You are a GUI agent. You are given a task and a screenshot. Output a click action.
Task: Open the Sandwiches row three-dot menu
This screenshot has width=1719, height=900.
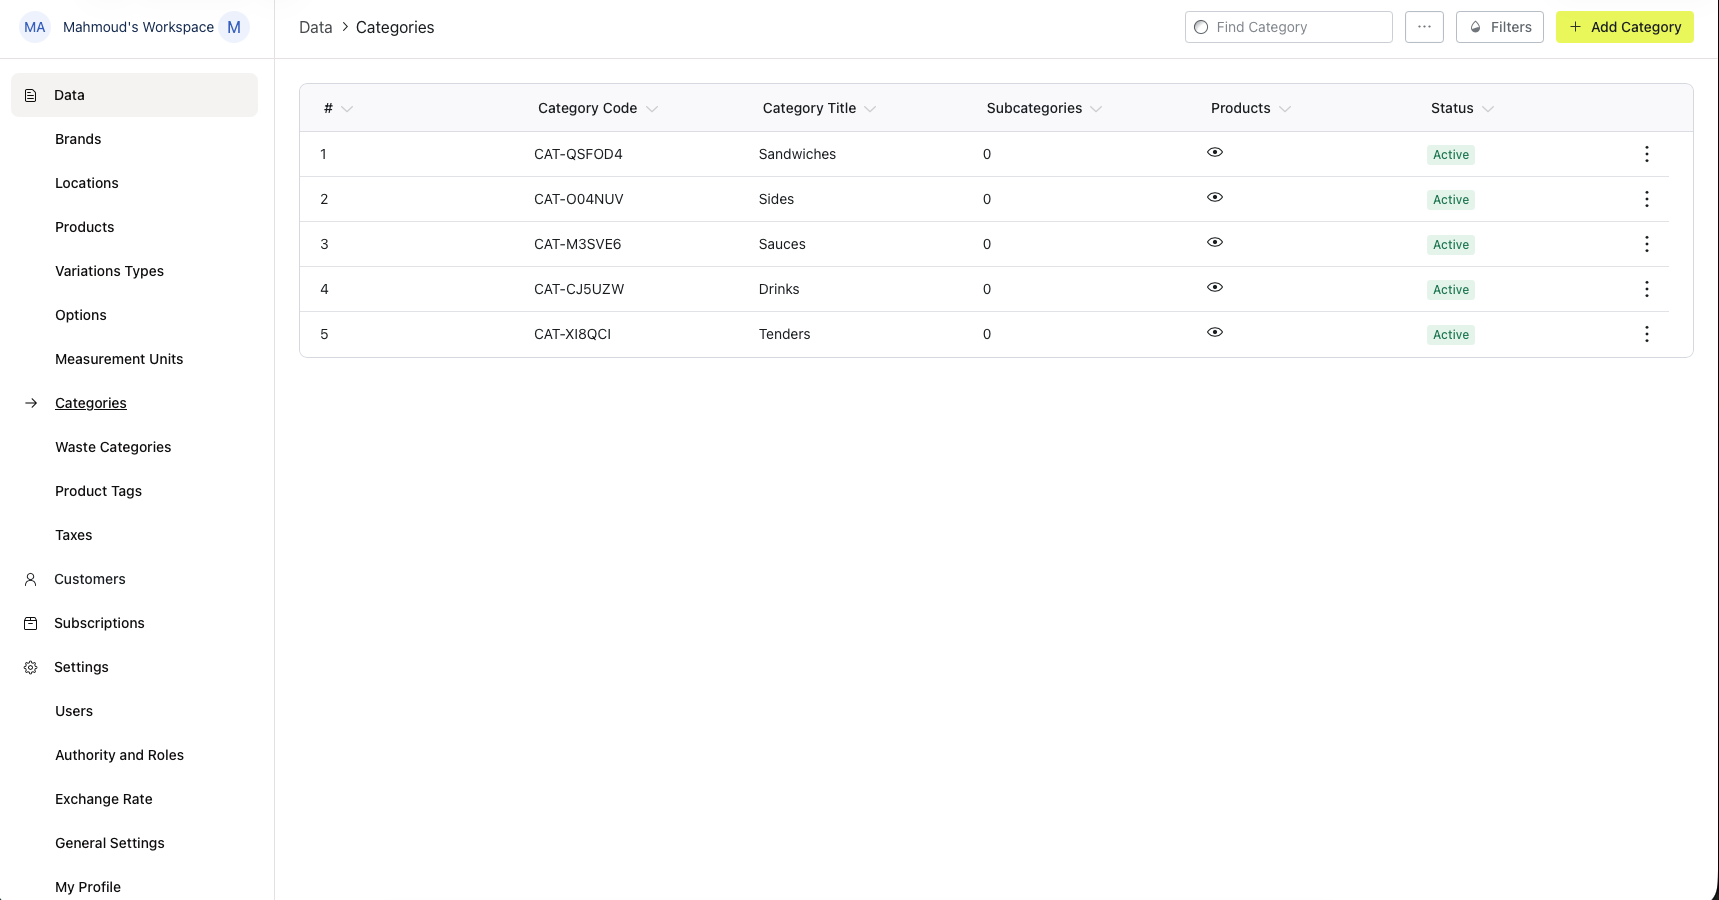[1646, 154]
